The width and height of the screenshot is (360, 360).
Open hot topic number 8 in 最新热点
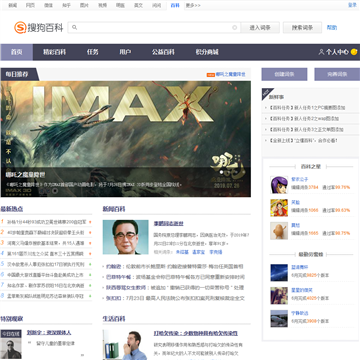click(45, 296)
